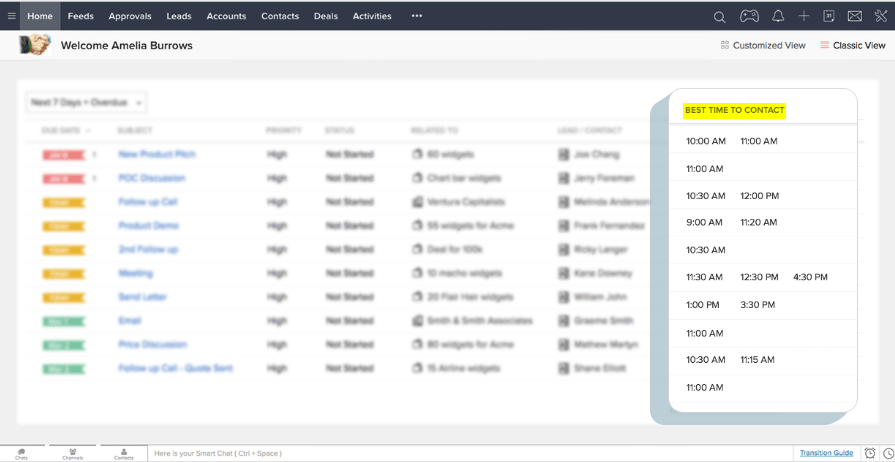Open Channels in the bottom bar
The height and width of the screenshot is (462, 895).
click(x=73, y=454)
